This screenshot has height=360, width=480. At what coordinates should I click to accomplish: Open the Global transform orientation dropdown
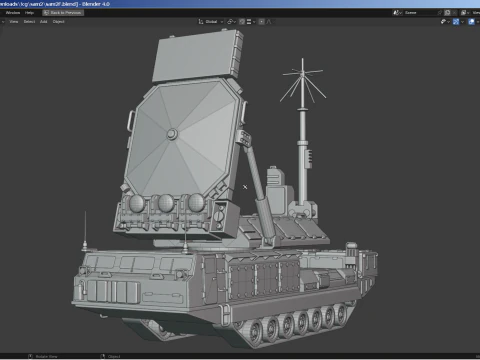pyautogui.click(x=211, y=22)
